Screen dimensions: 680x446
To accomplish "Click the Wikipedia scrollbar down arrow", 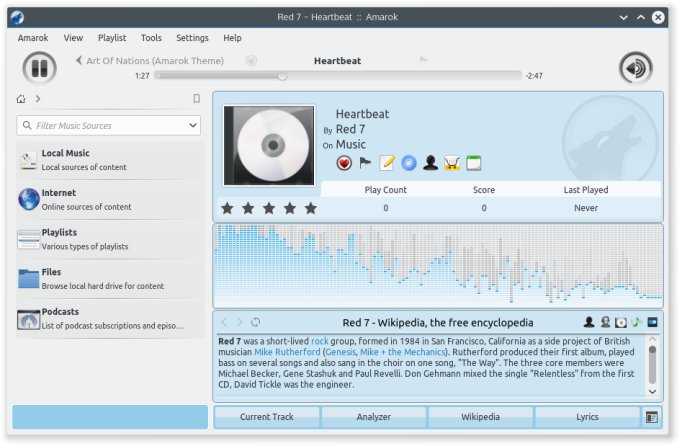I will 652,392.
